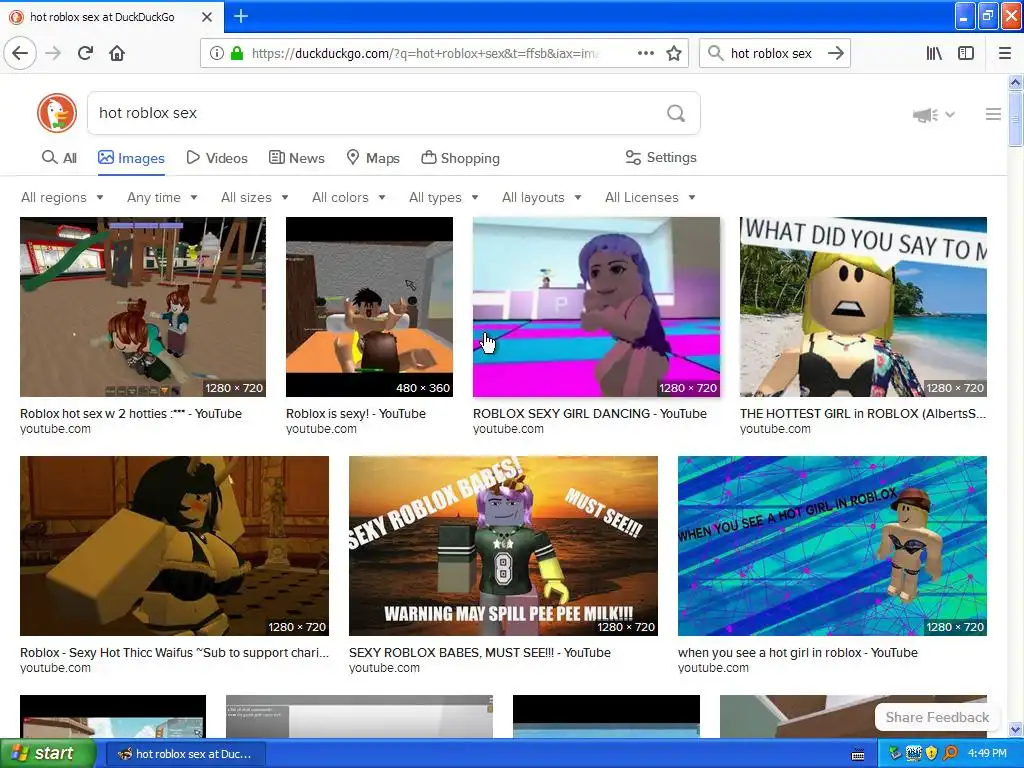Image resolution: width=1024 pixels, height=768 pixels.
Task: Select the Images tab
Action: pos(131,158)
